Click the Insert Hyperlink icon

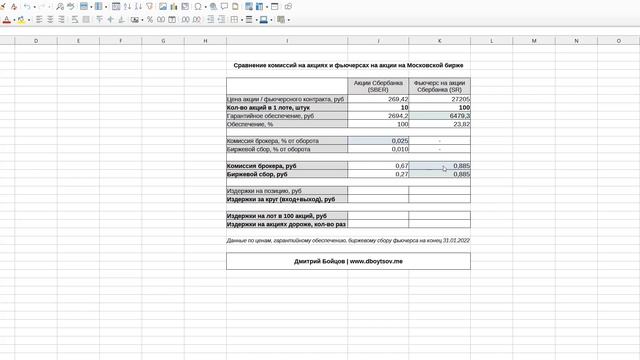[x=213, y=7]
